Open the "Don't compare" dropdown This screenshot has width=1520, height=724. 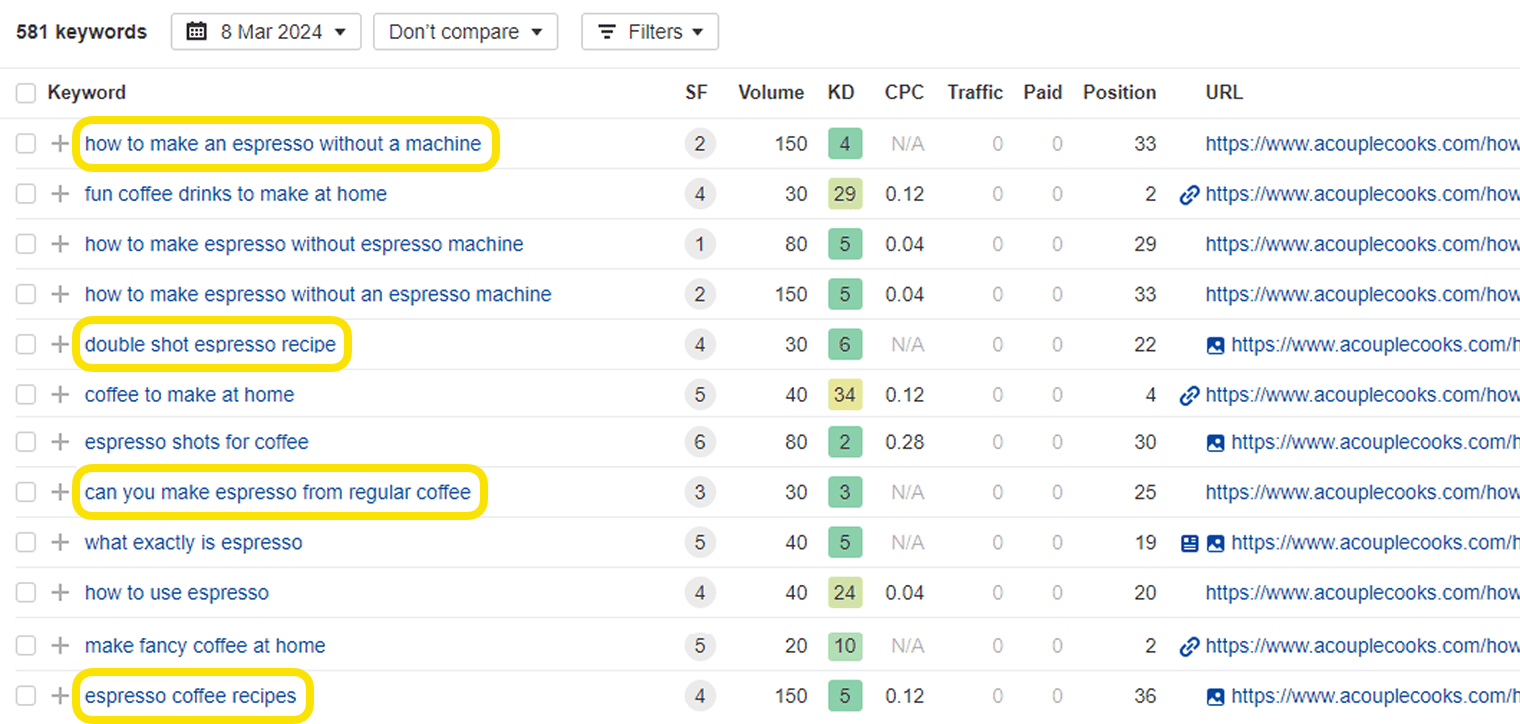tap(465, 31)
